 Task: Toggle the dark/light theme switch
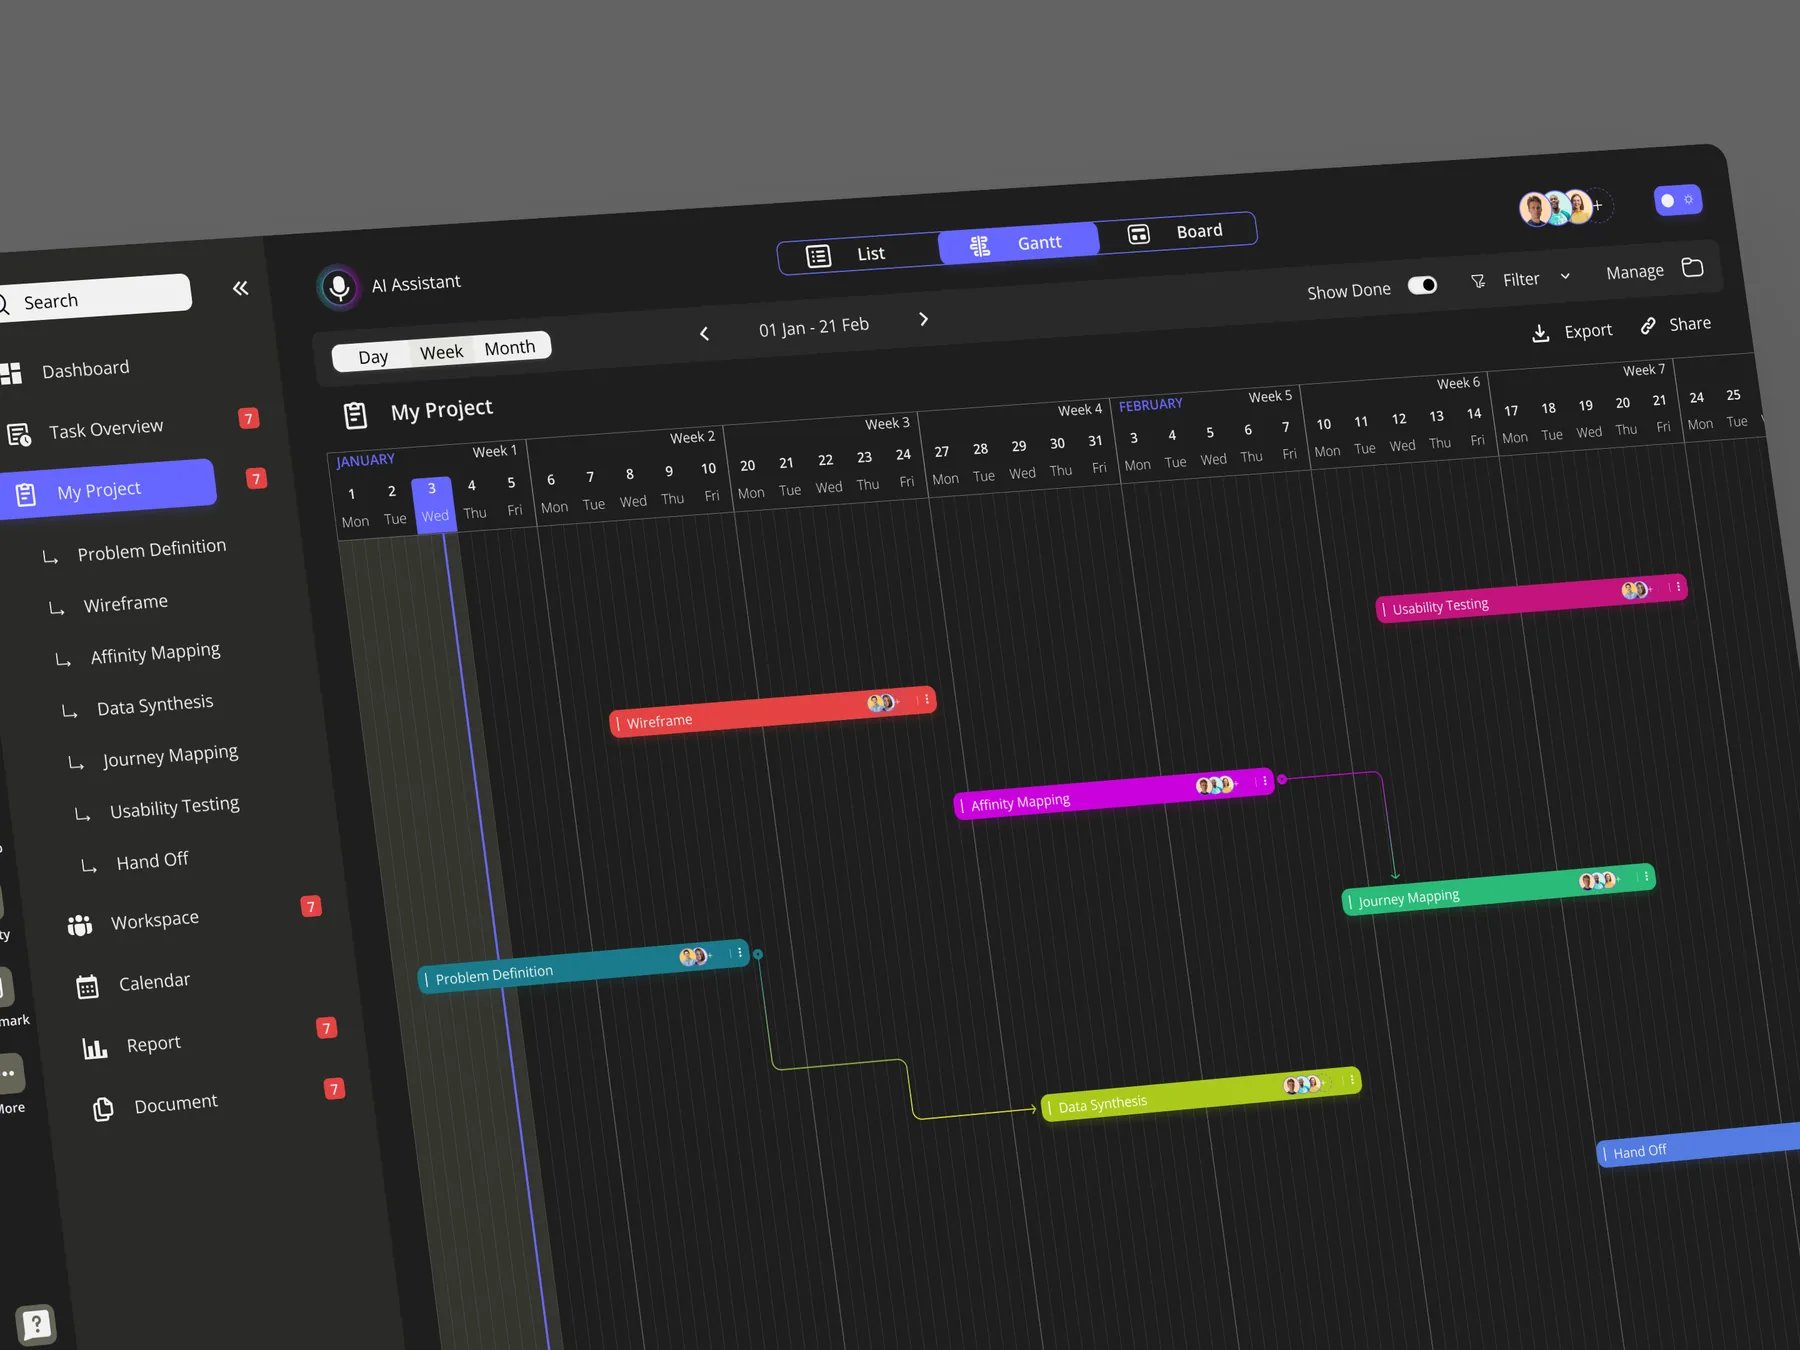[x=1678, y=200]
